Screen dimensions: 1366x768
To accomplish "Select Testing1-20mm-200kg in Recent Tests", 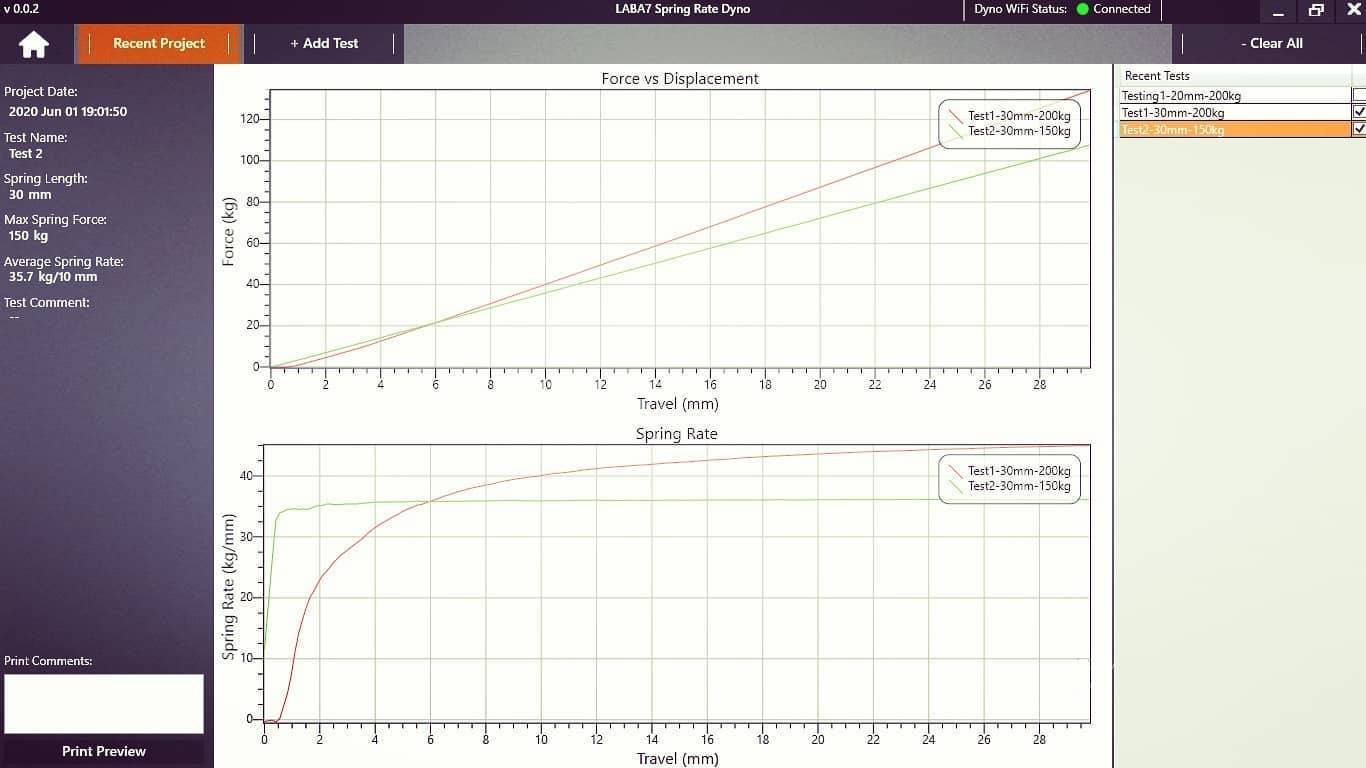I will 1235,96.
